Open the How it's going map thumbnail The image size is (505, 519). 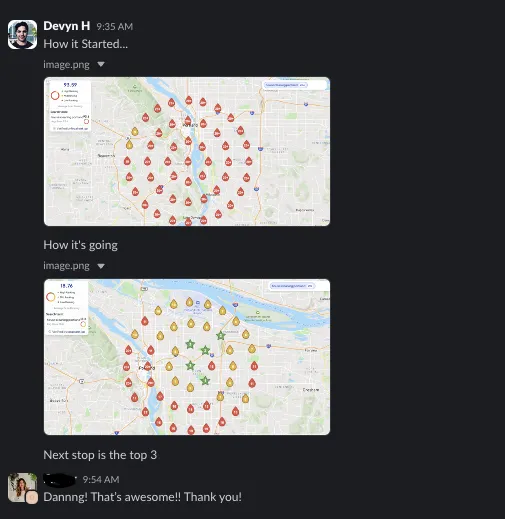(187, 357)
